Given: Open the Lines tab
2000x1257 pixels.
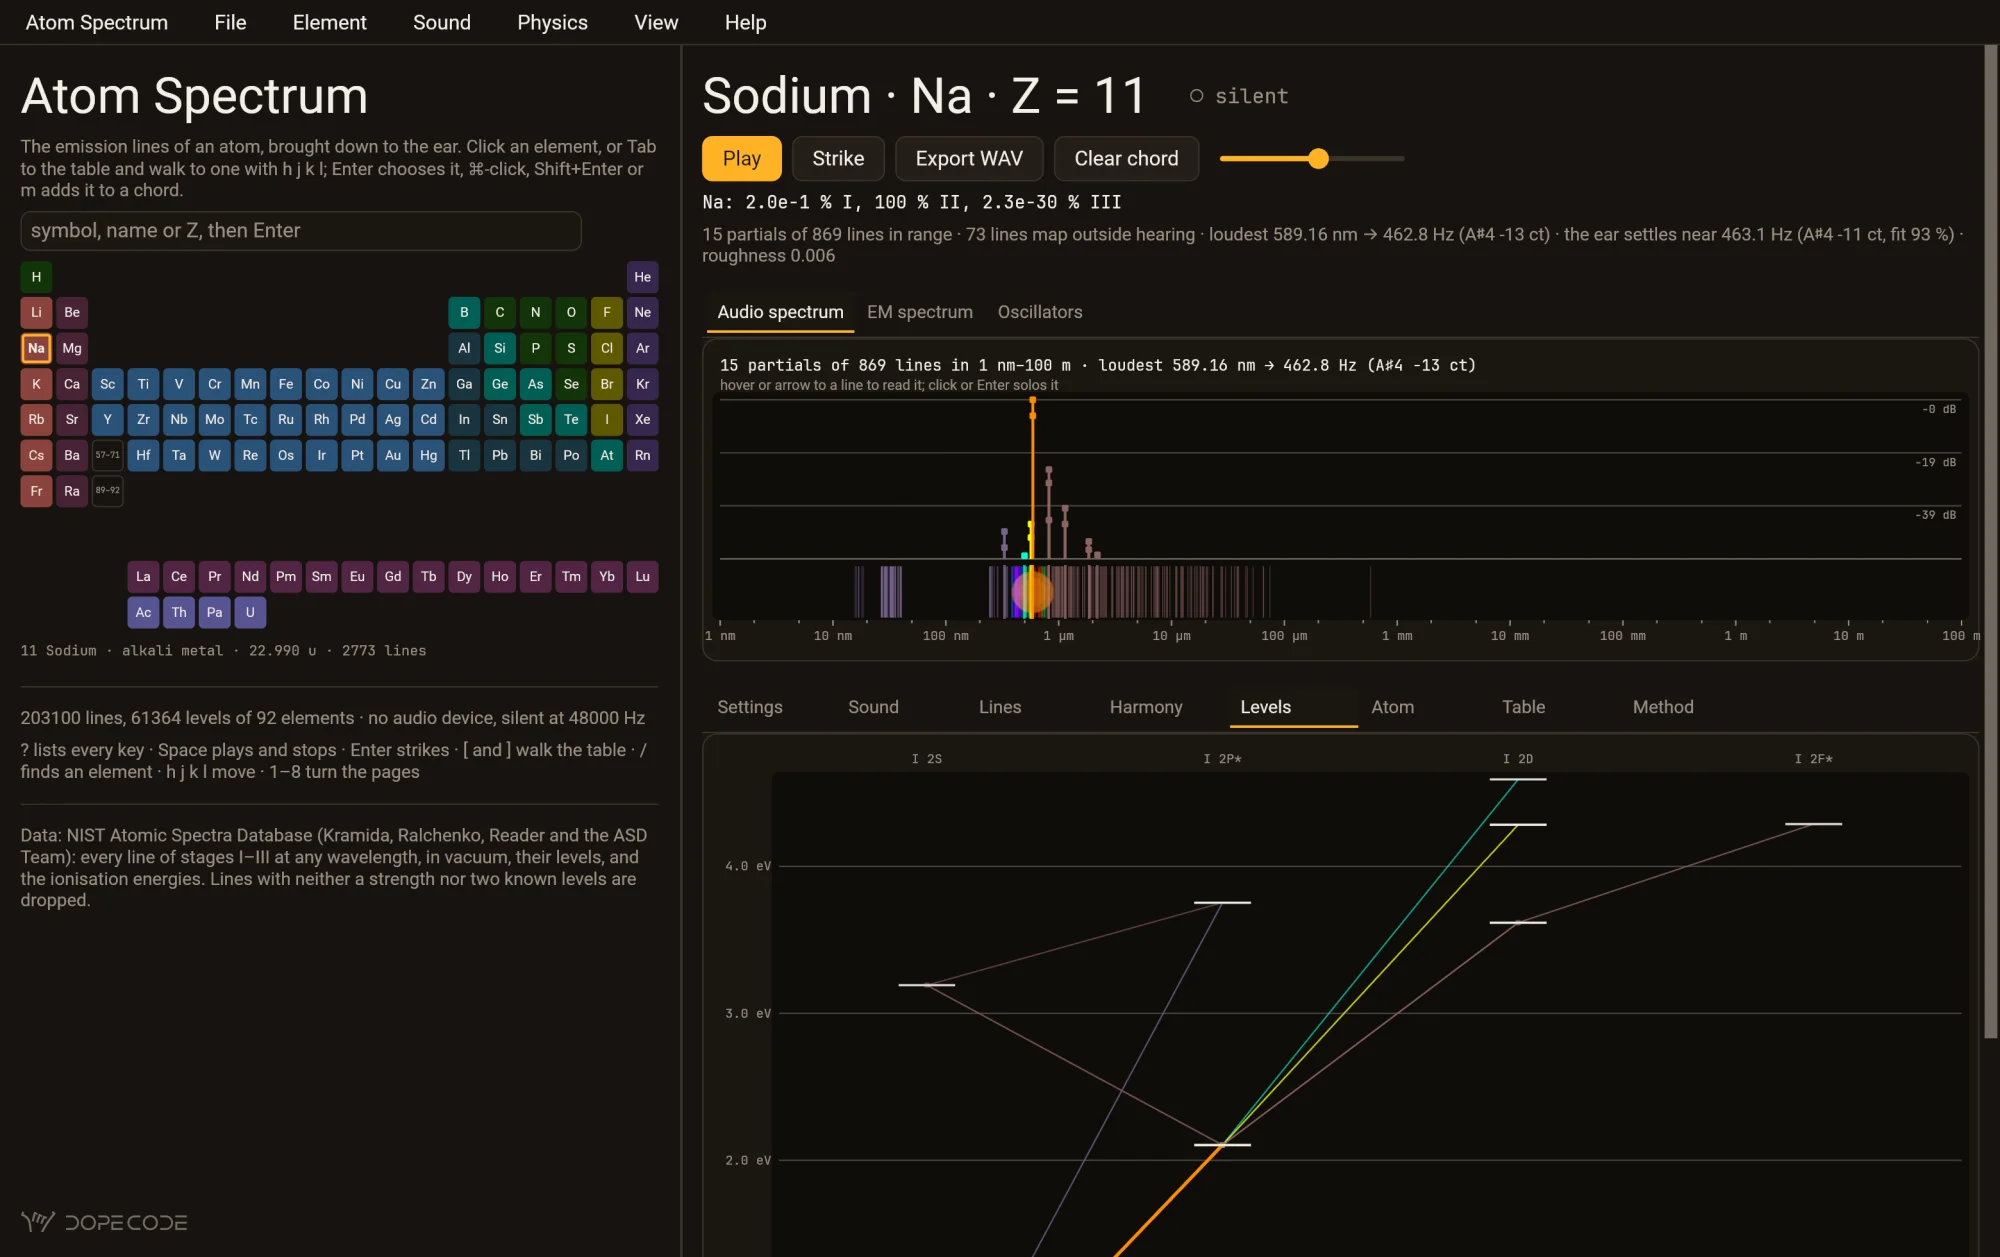Looking at the screenshot, I should (x=1000, y=707).
